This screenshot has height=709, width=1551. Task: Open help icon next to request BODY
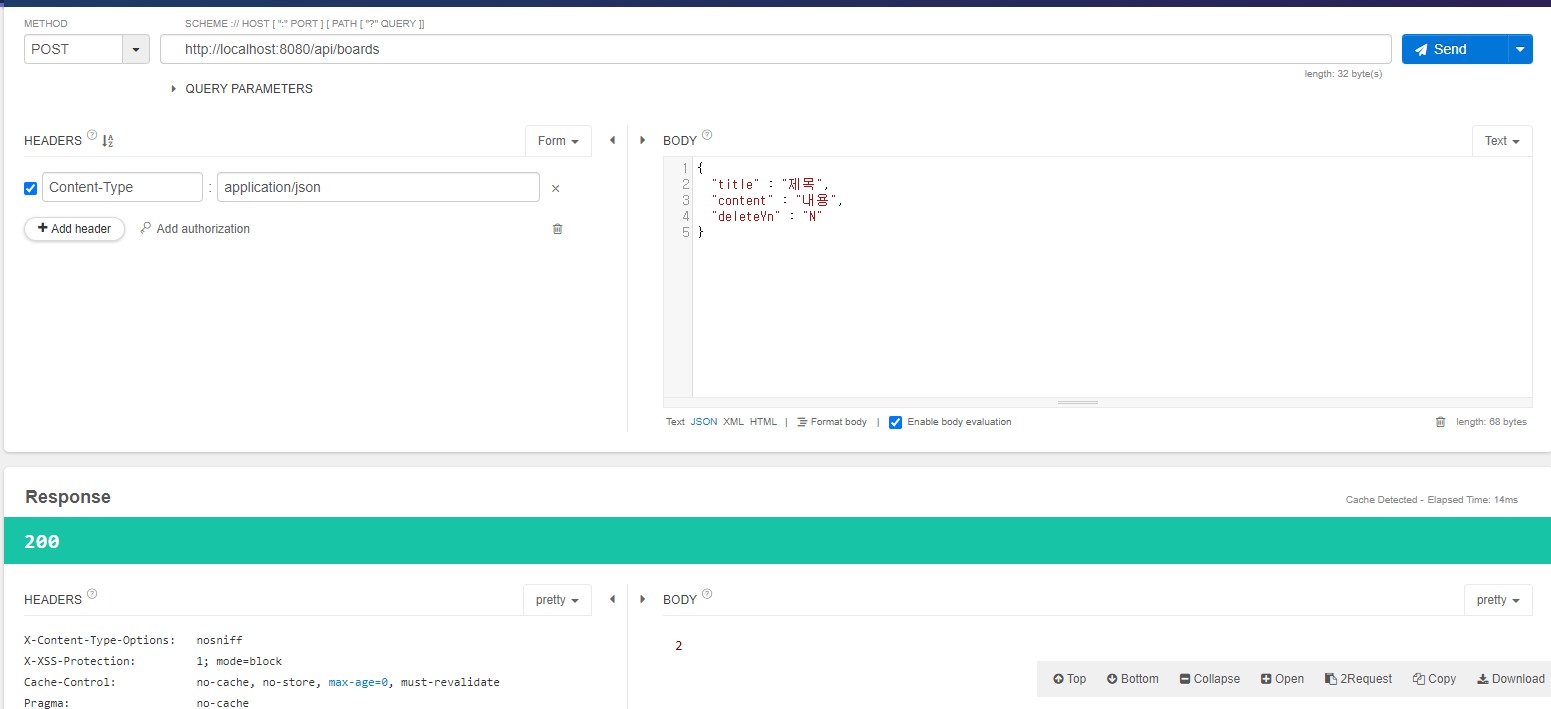(x=707, y=136)
